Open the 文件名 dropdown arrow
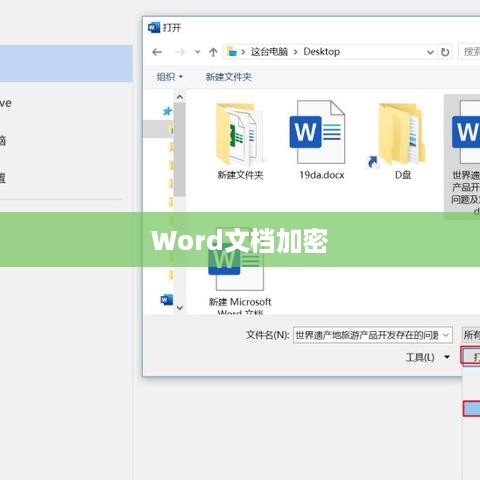The height and width of the screenshot is (480, 480). (446, 335)
